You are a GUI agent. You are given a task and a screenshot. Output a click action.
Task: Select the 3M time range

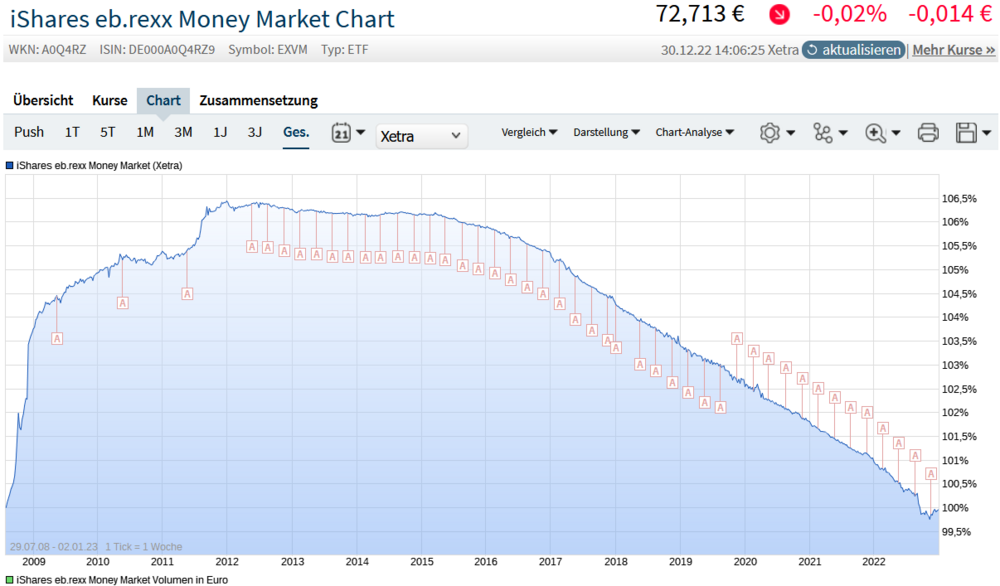(183, 132)
